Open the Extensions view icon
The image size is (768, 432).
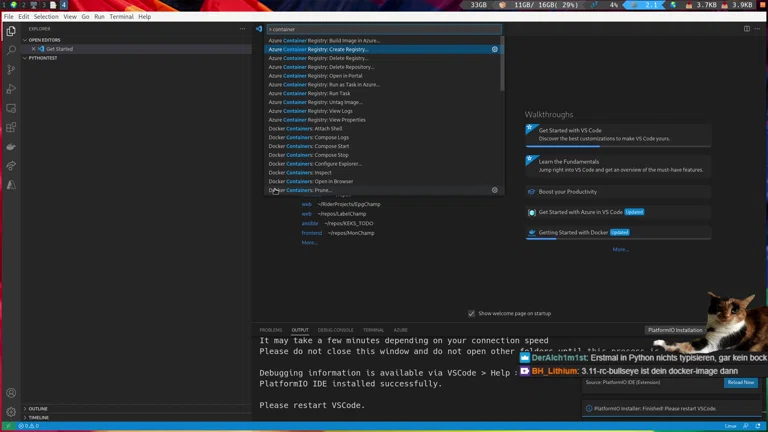[x=11, y=127]
